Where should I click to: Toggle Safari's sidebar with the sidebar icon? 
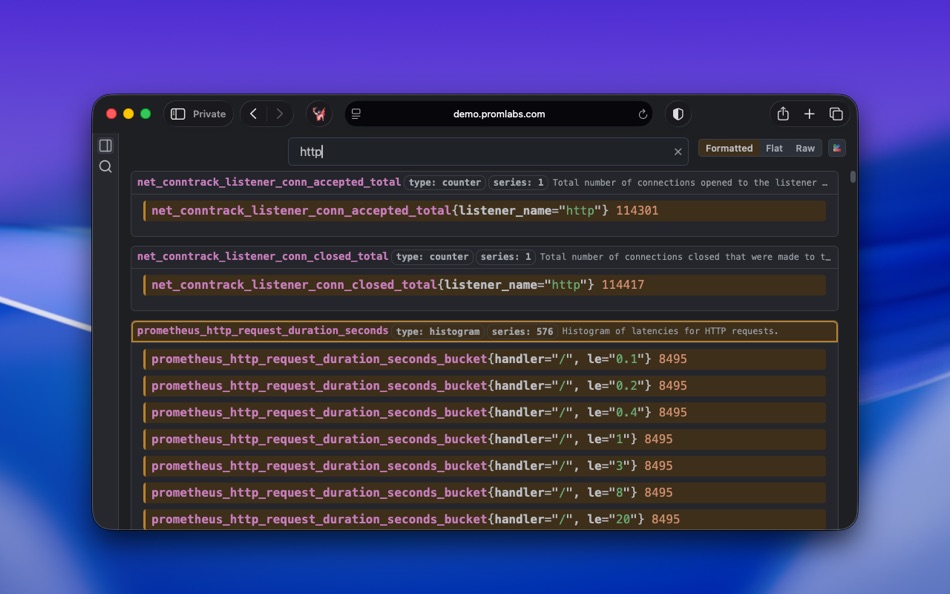tap(178, 114)
